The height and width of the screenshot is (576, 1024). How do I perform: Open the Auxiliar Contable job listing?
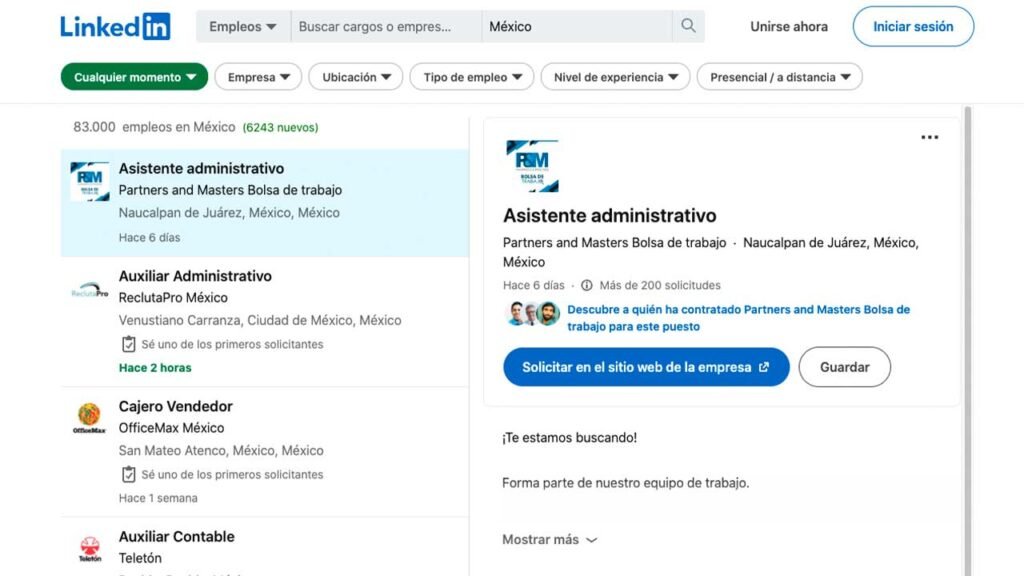[x=265, y=547]
